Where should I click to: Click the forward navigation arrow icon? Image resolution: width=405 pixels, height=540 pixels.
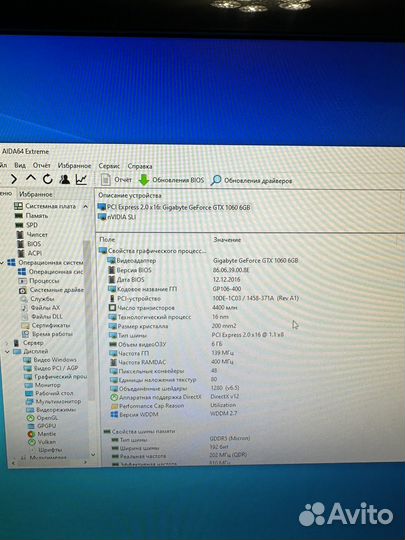tap(14, 179)
